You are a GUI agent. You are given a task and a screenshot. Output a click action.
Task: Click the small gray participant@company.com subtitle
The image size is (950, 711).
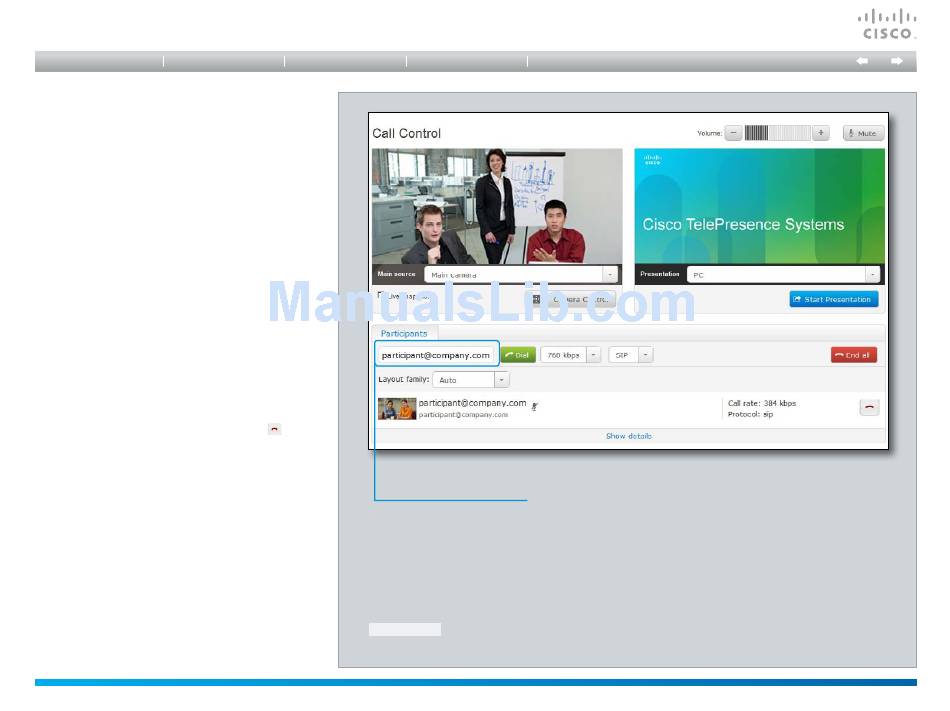tap(463, 415)
